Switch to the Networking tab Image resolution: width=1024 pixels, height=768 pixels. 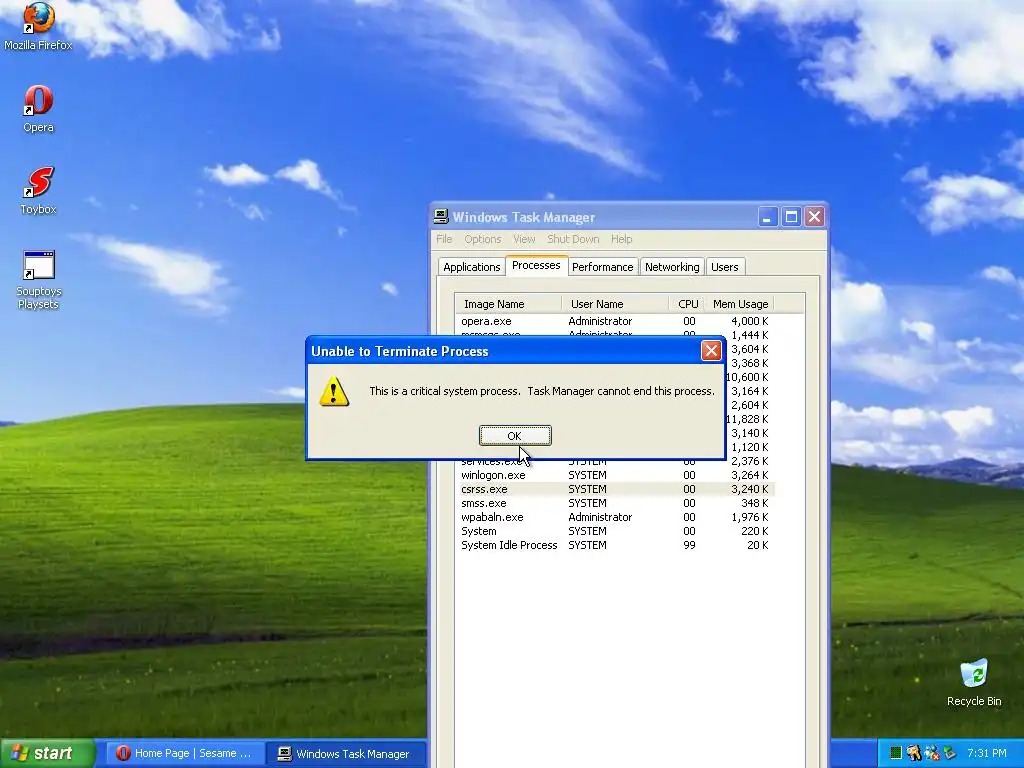(x=672, y=266)
